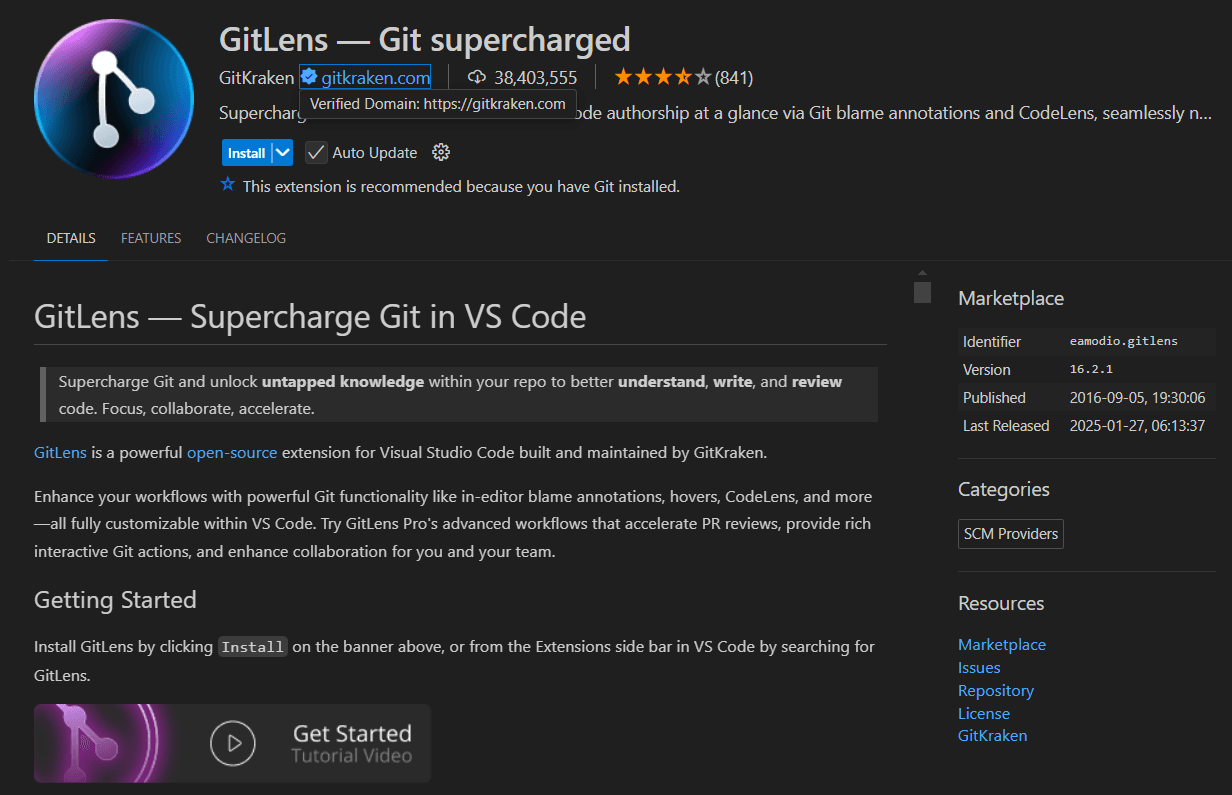Screen dimensions: 1232x795
Task: Open the Issues resource link
Action: click(979, 667)
